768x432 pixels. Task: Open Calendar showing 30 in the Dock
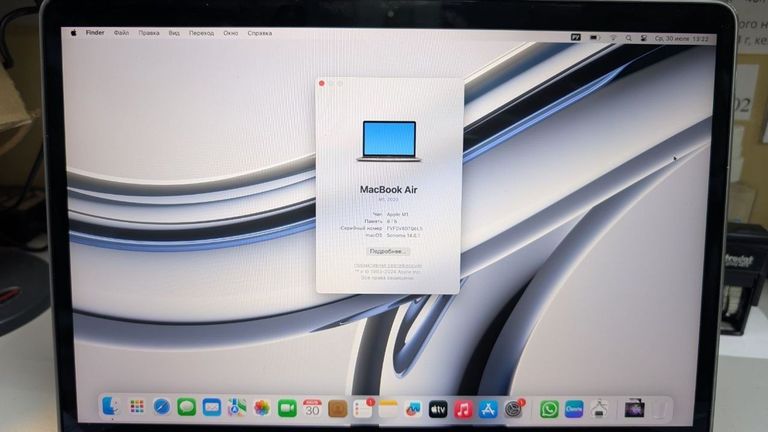click(312, 408)
